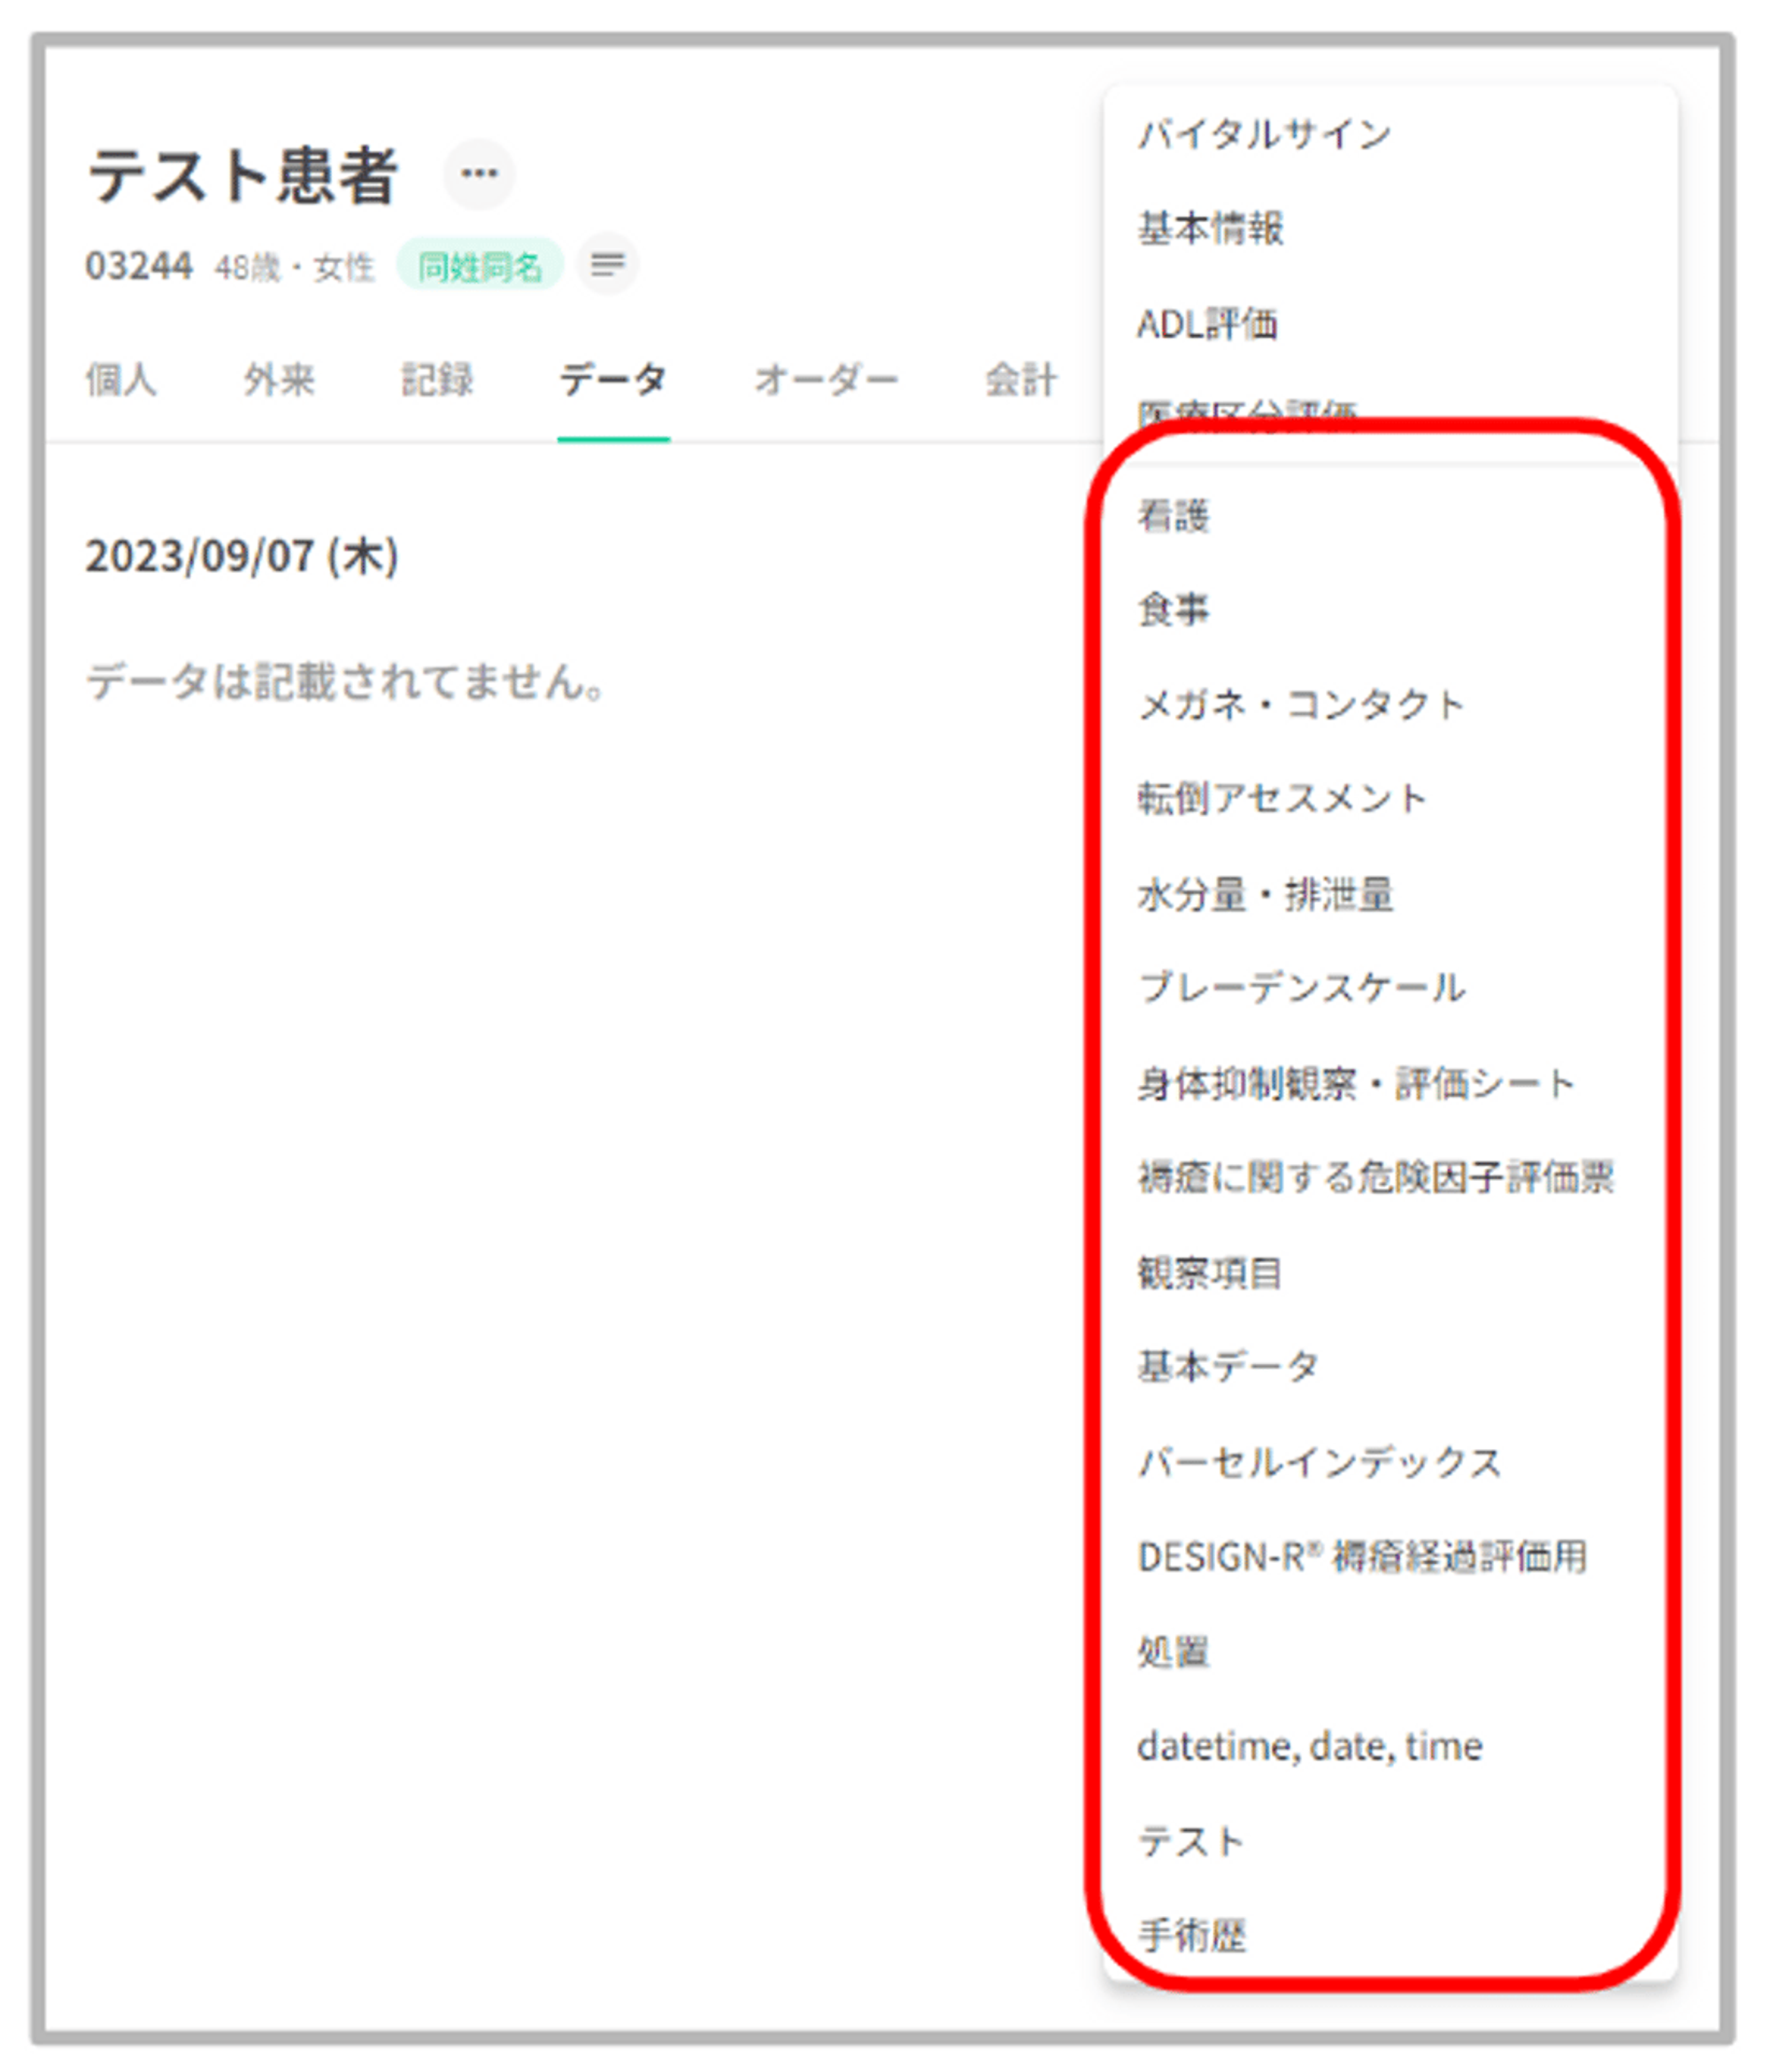Click the memo lines icon near 同姓同名
1770x2072 pixels.
[607, 265]
